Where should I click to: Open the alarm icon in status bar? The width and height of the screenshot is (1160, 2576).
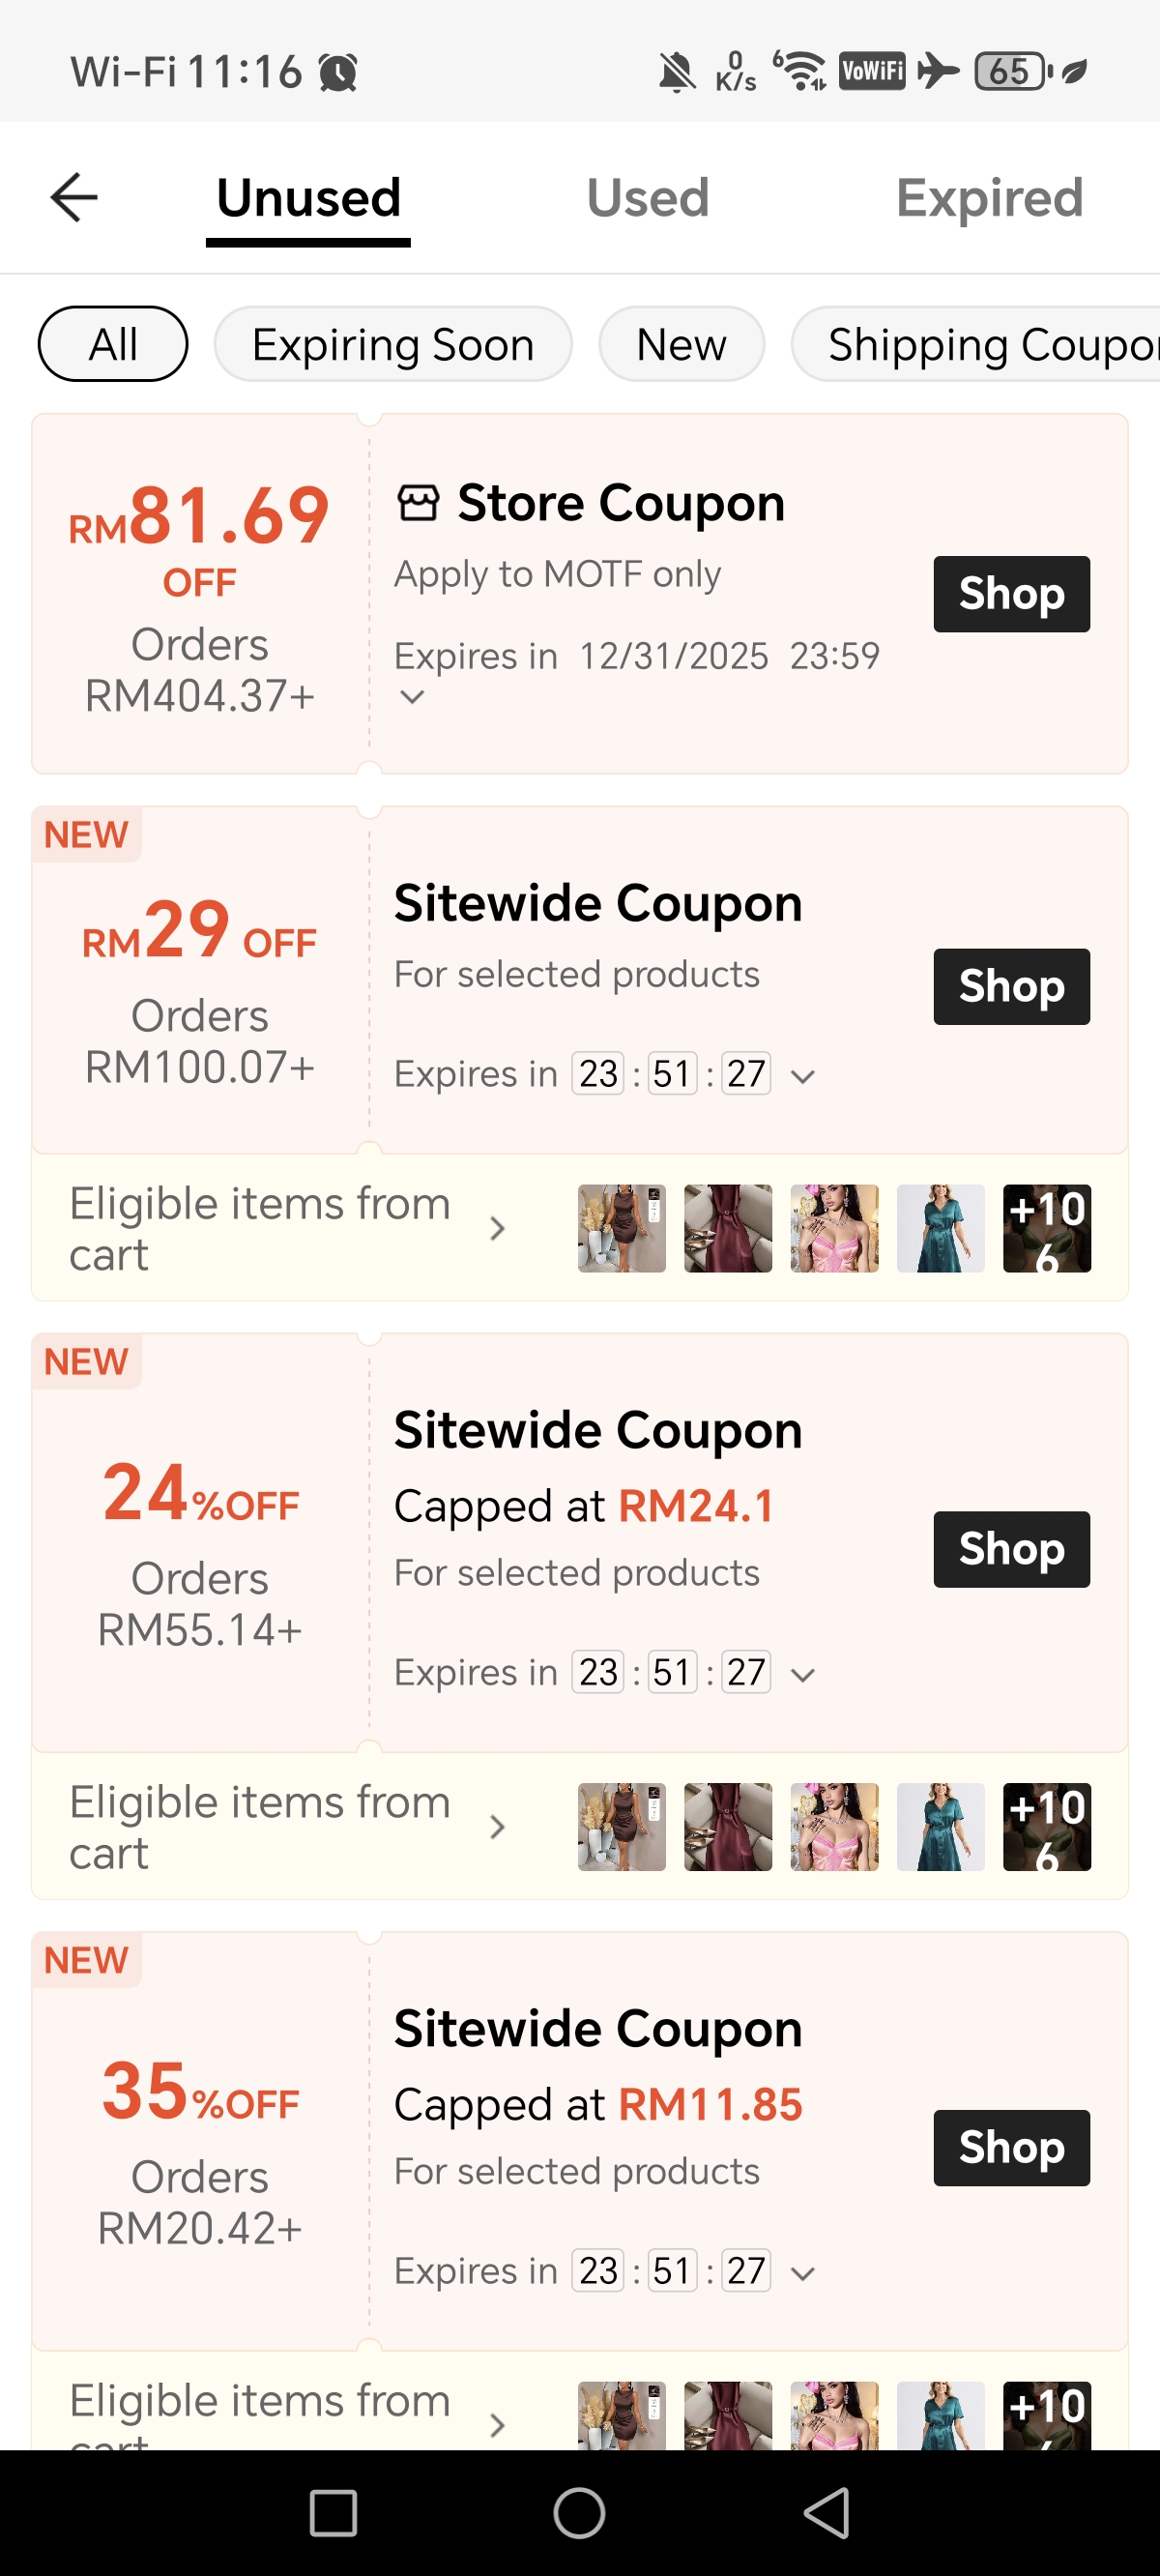coord(338,72)
